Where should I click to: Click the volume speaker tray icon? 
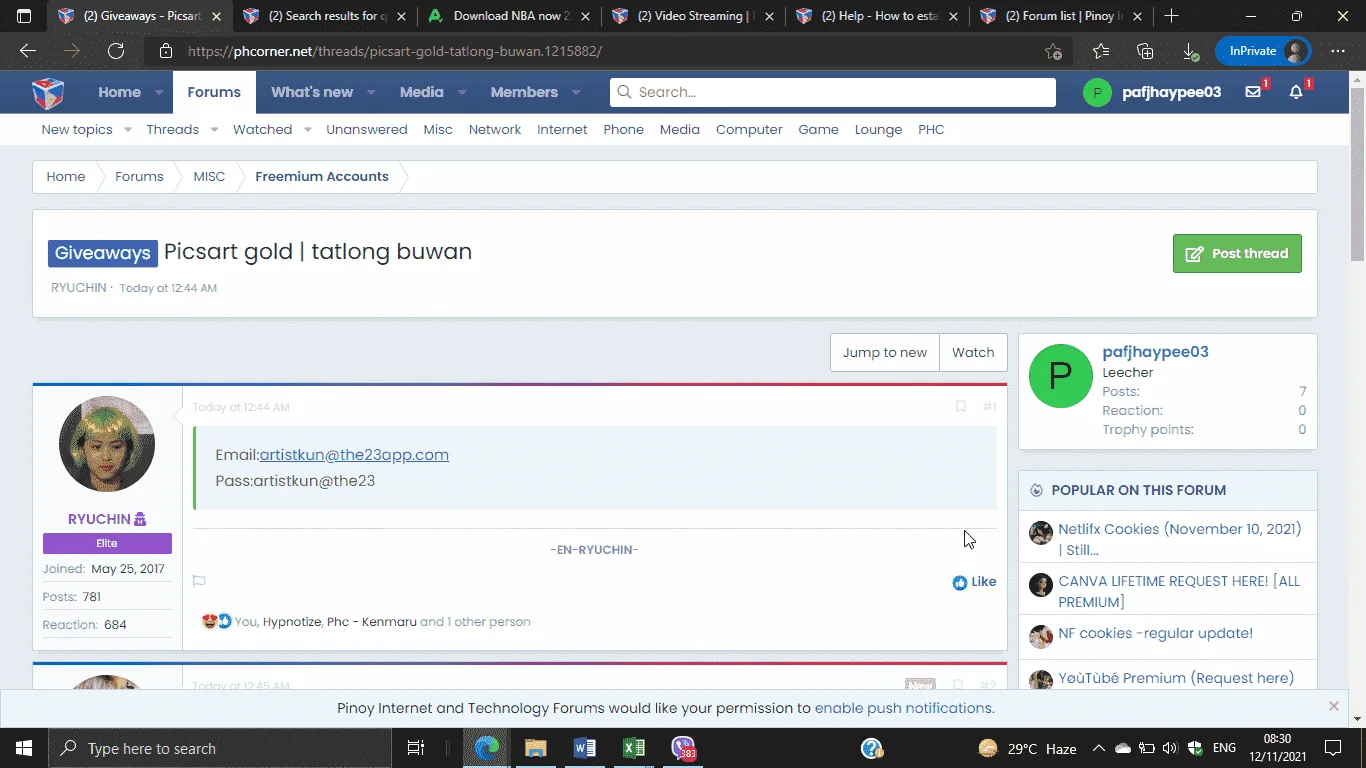point(1169,748)
